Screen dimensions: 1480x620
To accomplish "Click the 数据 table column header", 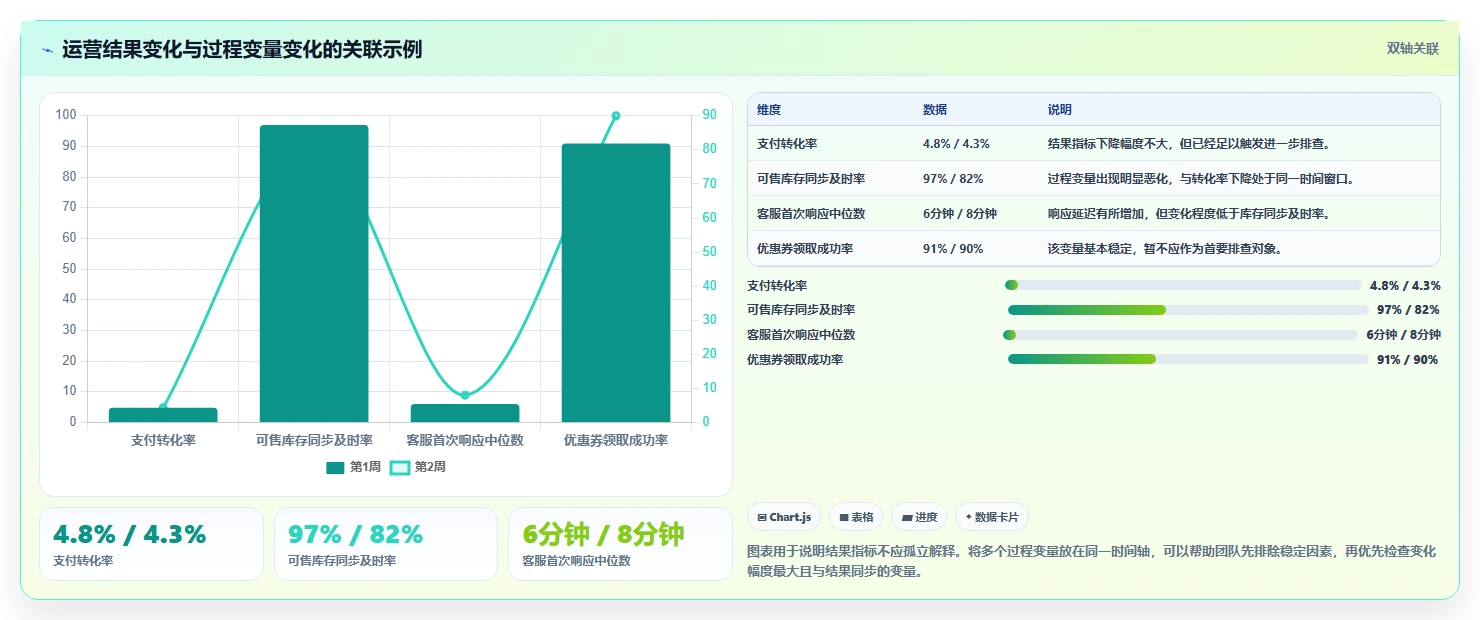I will [935, 110].
